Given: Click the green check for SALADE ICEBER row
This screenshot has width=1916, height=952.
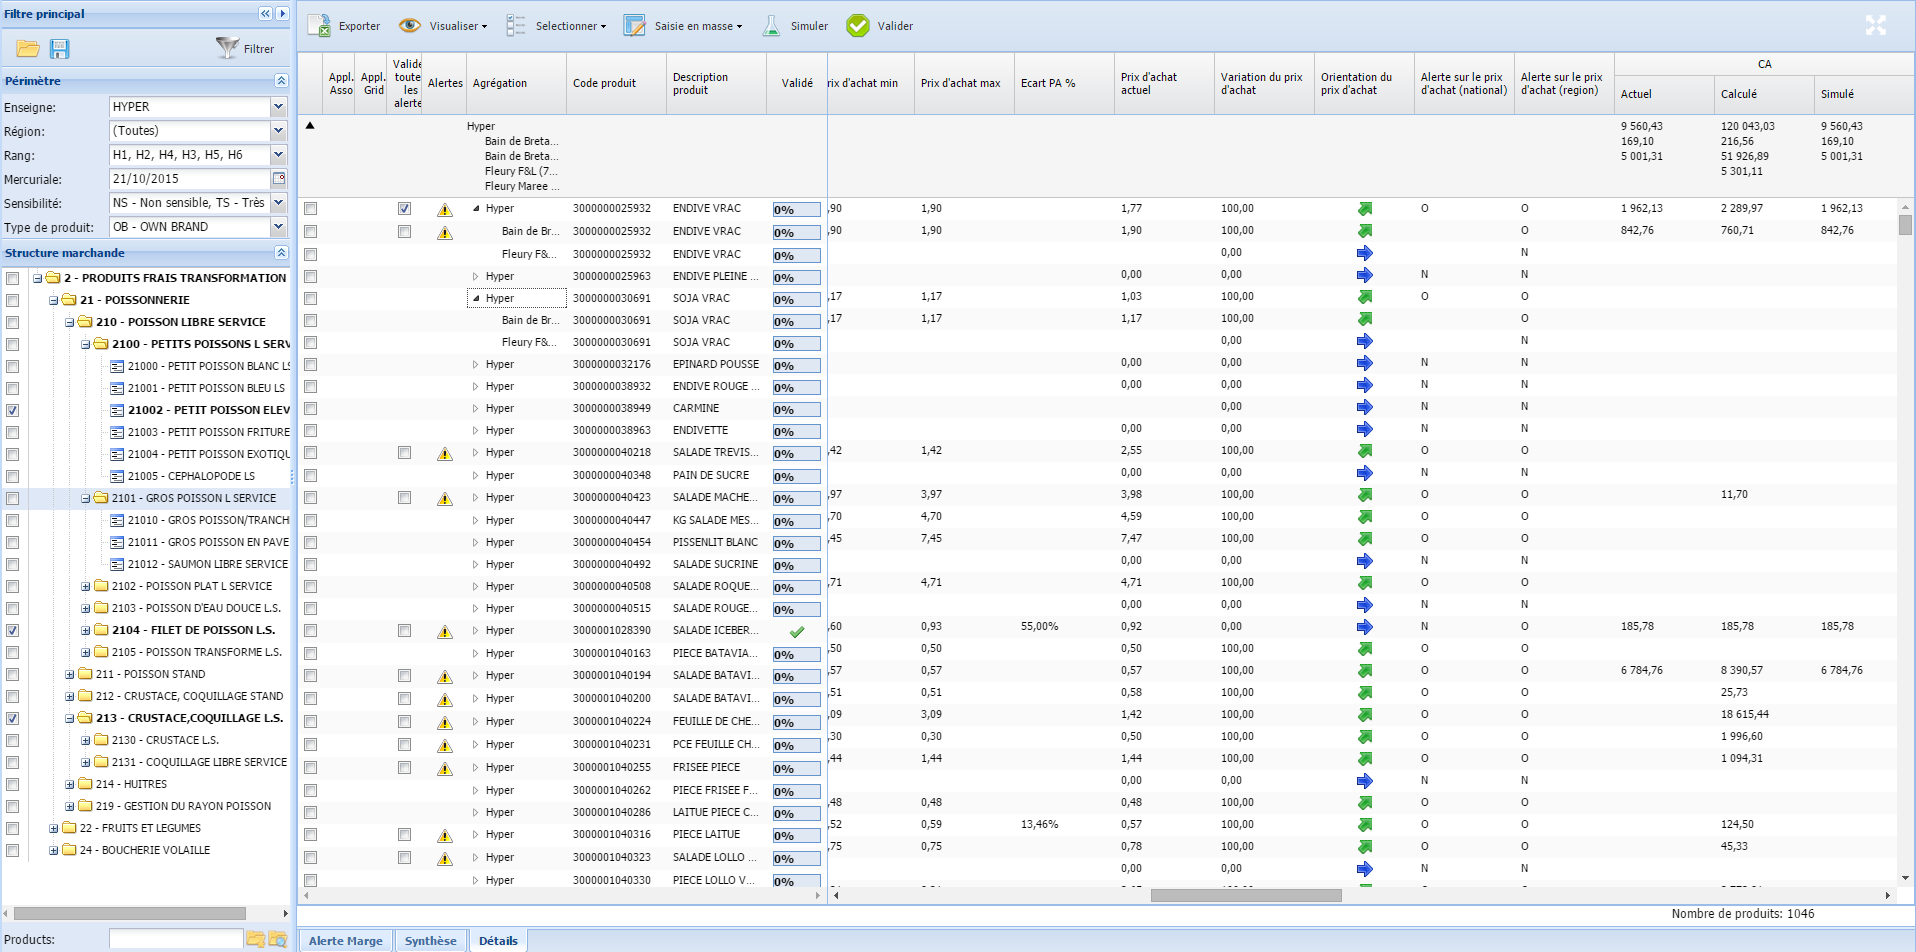Looking at the screenshot, I should tap(797, 632).
